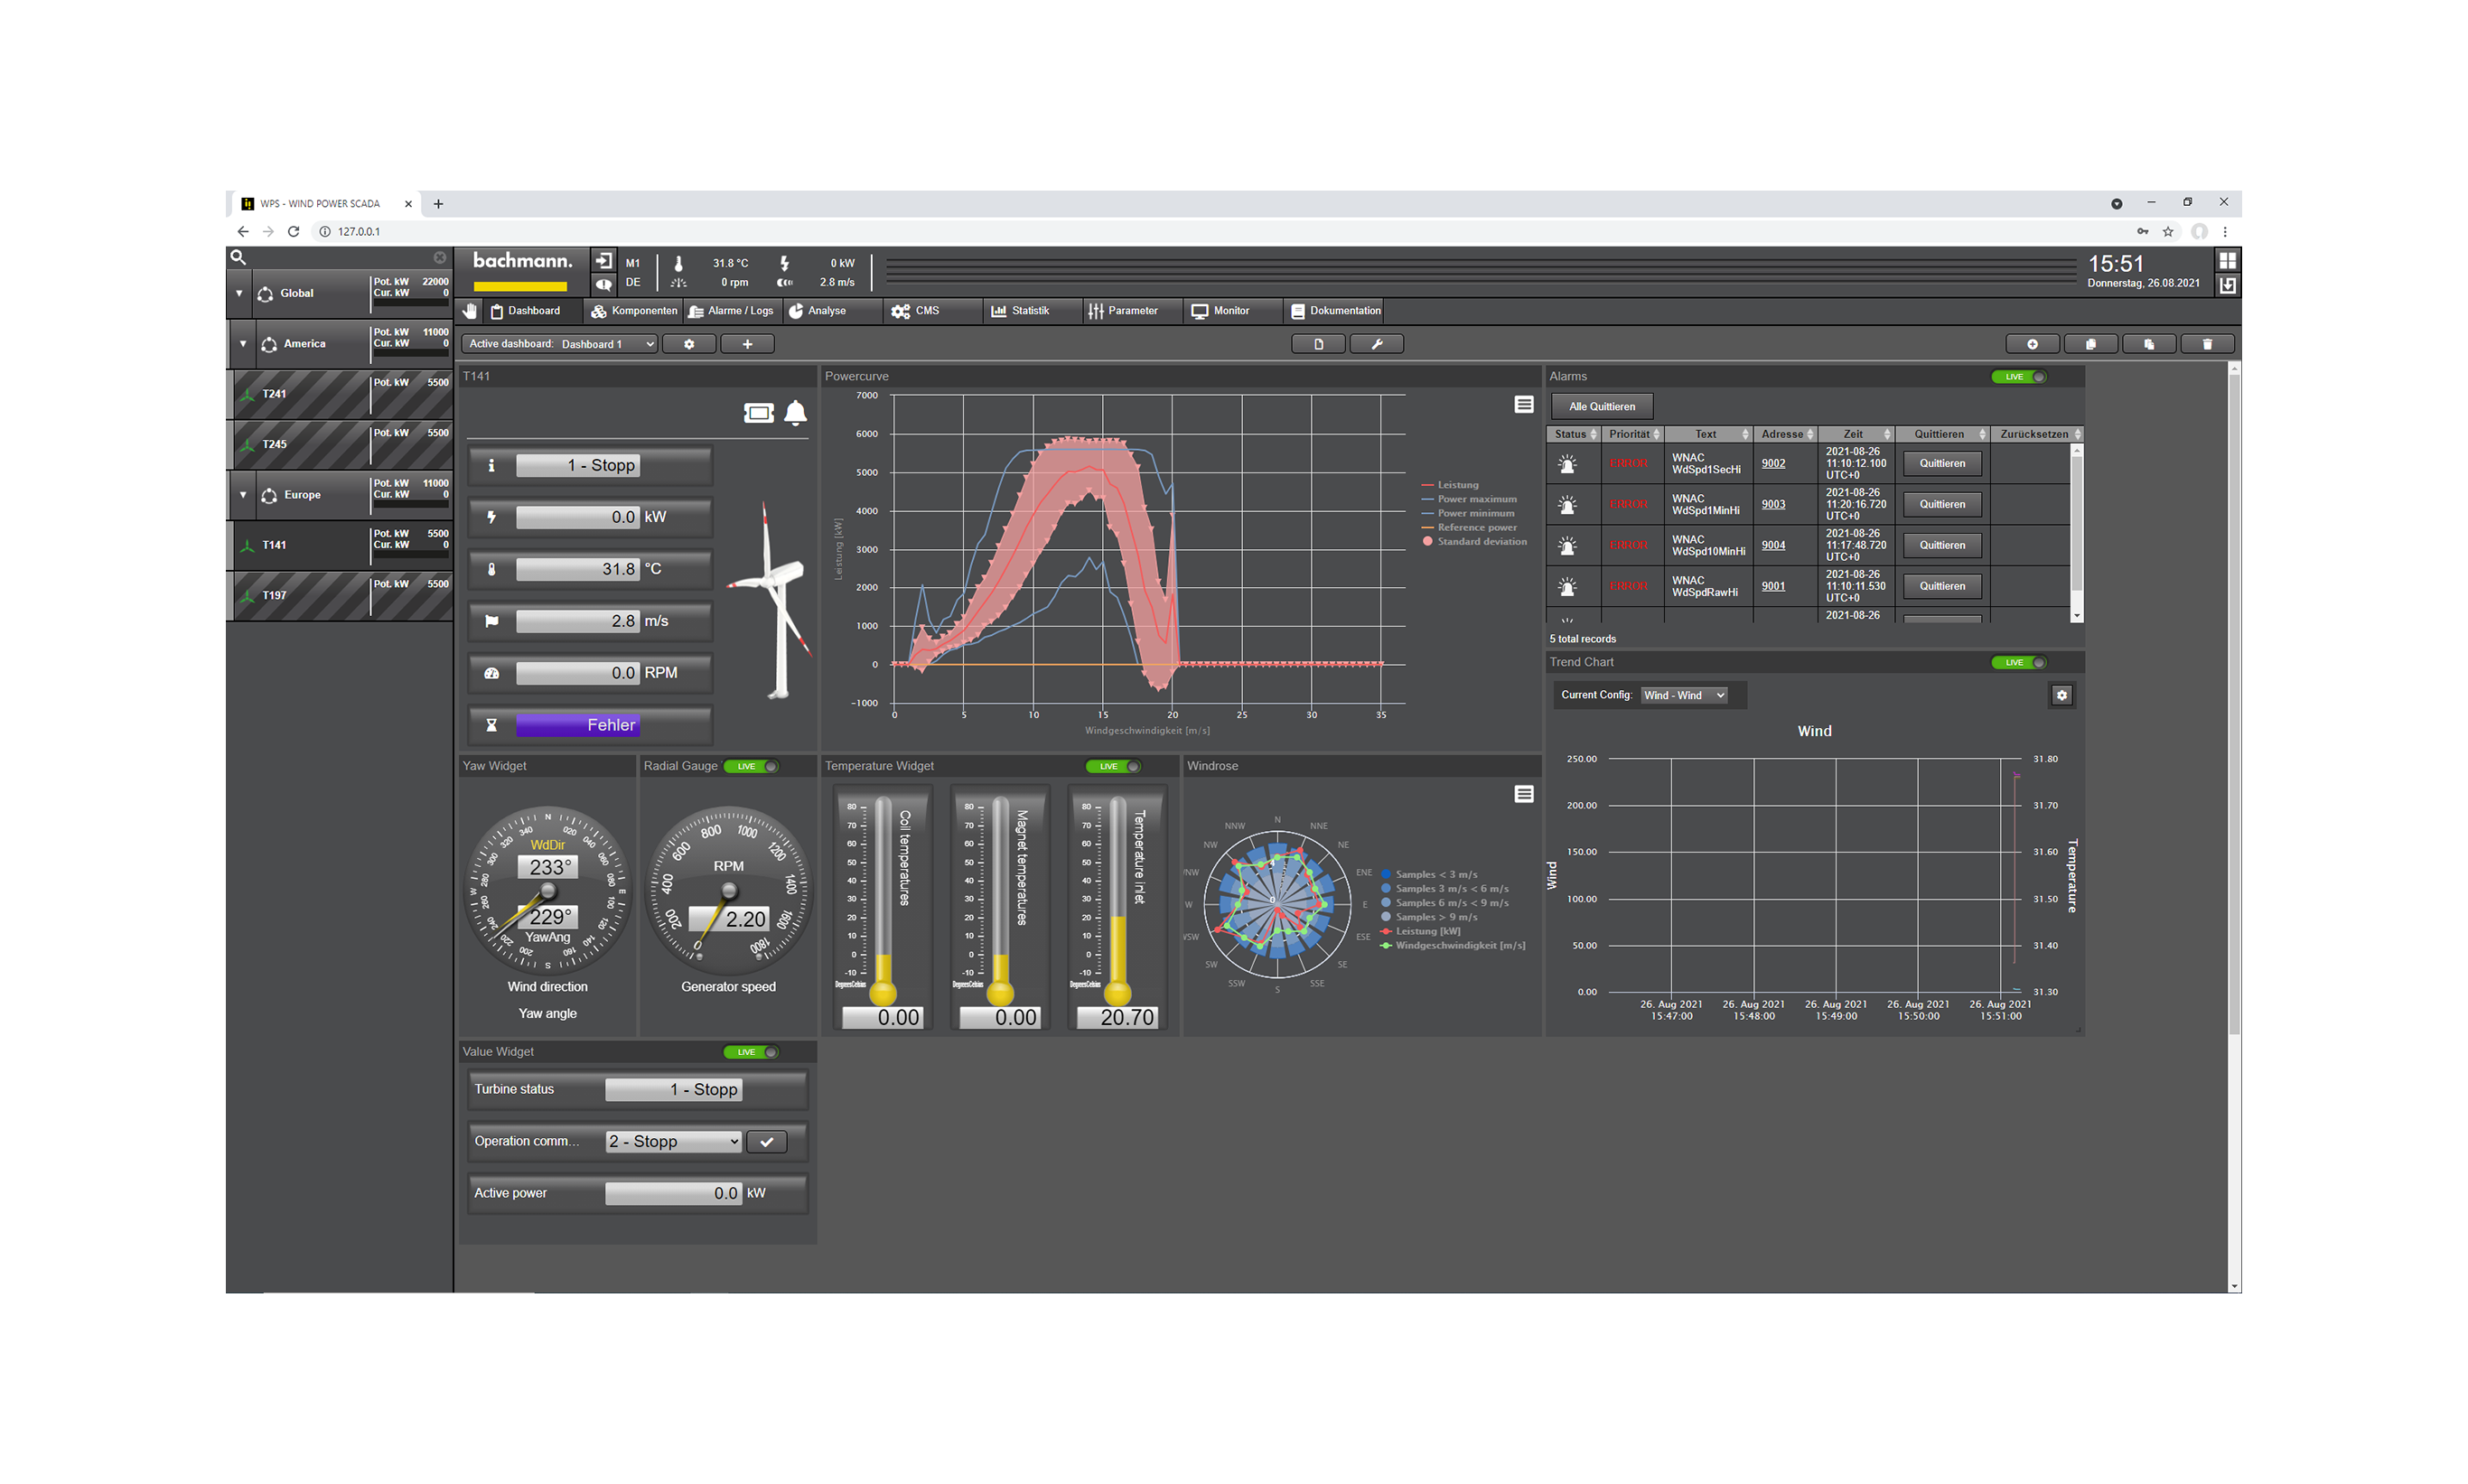Open the Active dashboard dropdown
This screenshot has width=2468, height=1484.
tap(607, 344)
